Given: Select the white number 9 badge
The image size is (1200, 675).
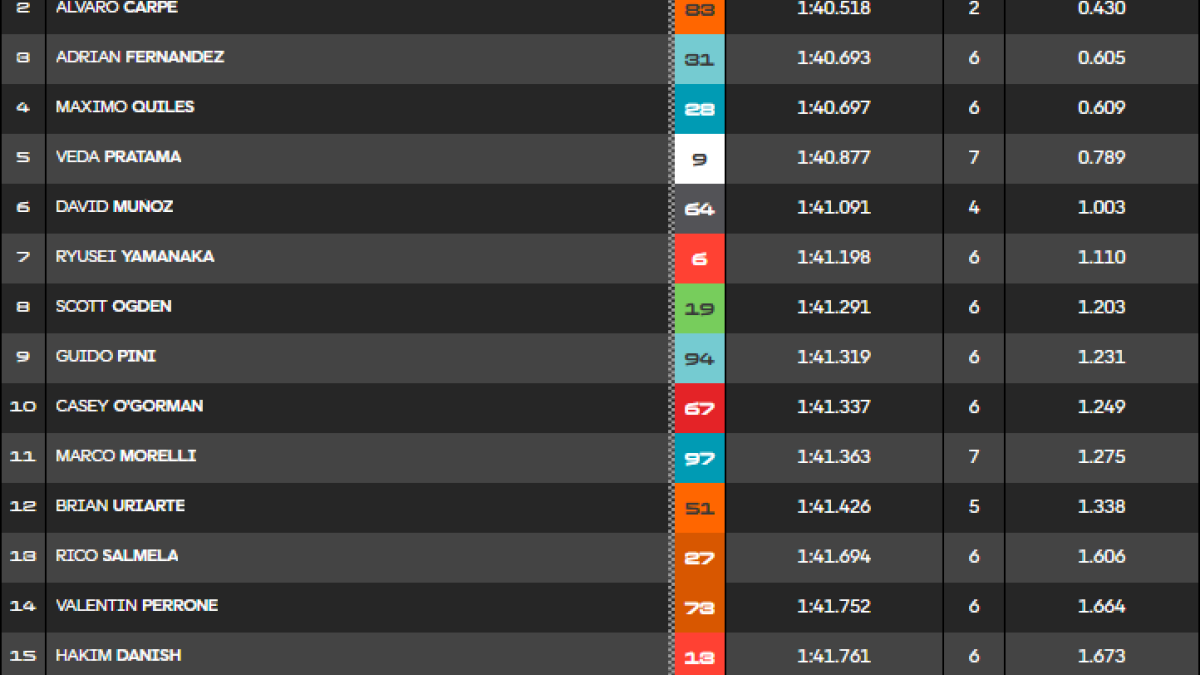Looking at the screenshot, I should (x=699, y=159).
